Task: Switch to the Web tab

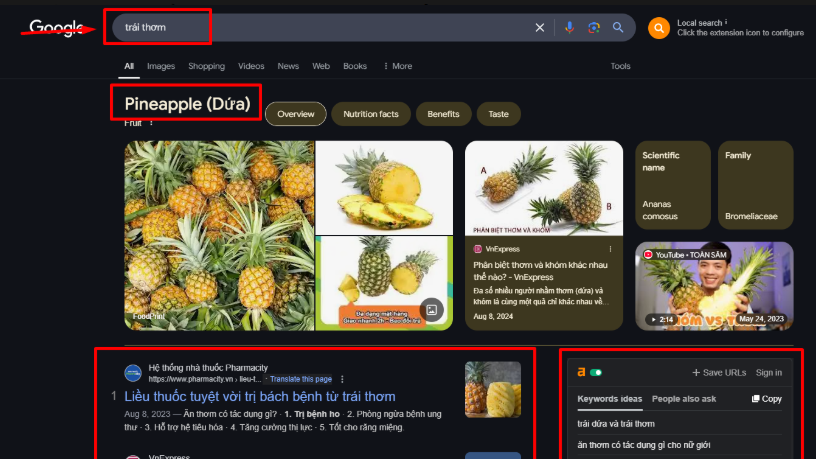Action: coord(321,66)
